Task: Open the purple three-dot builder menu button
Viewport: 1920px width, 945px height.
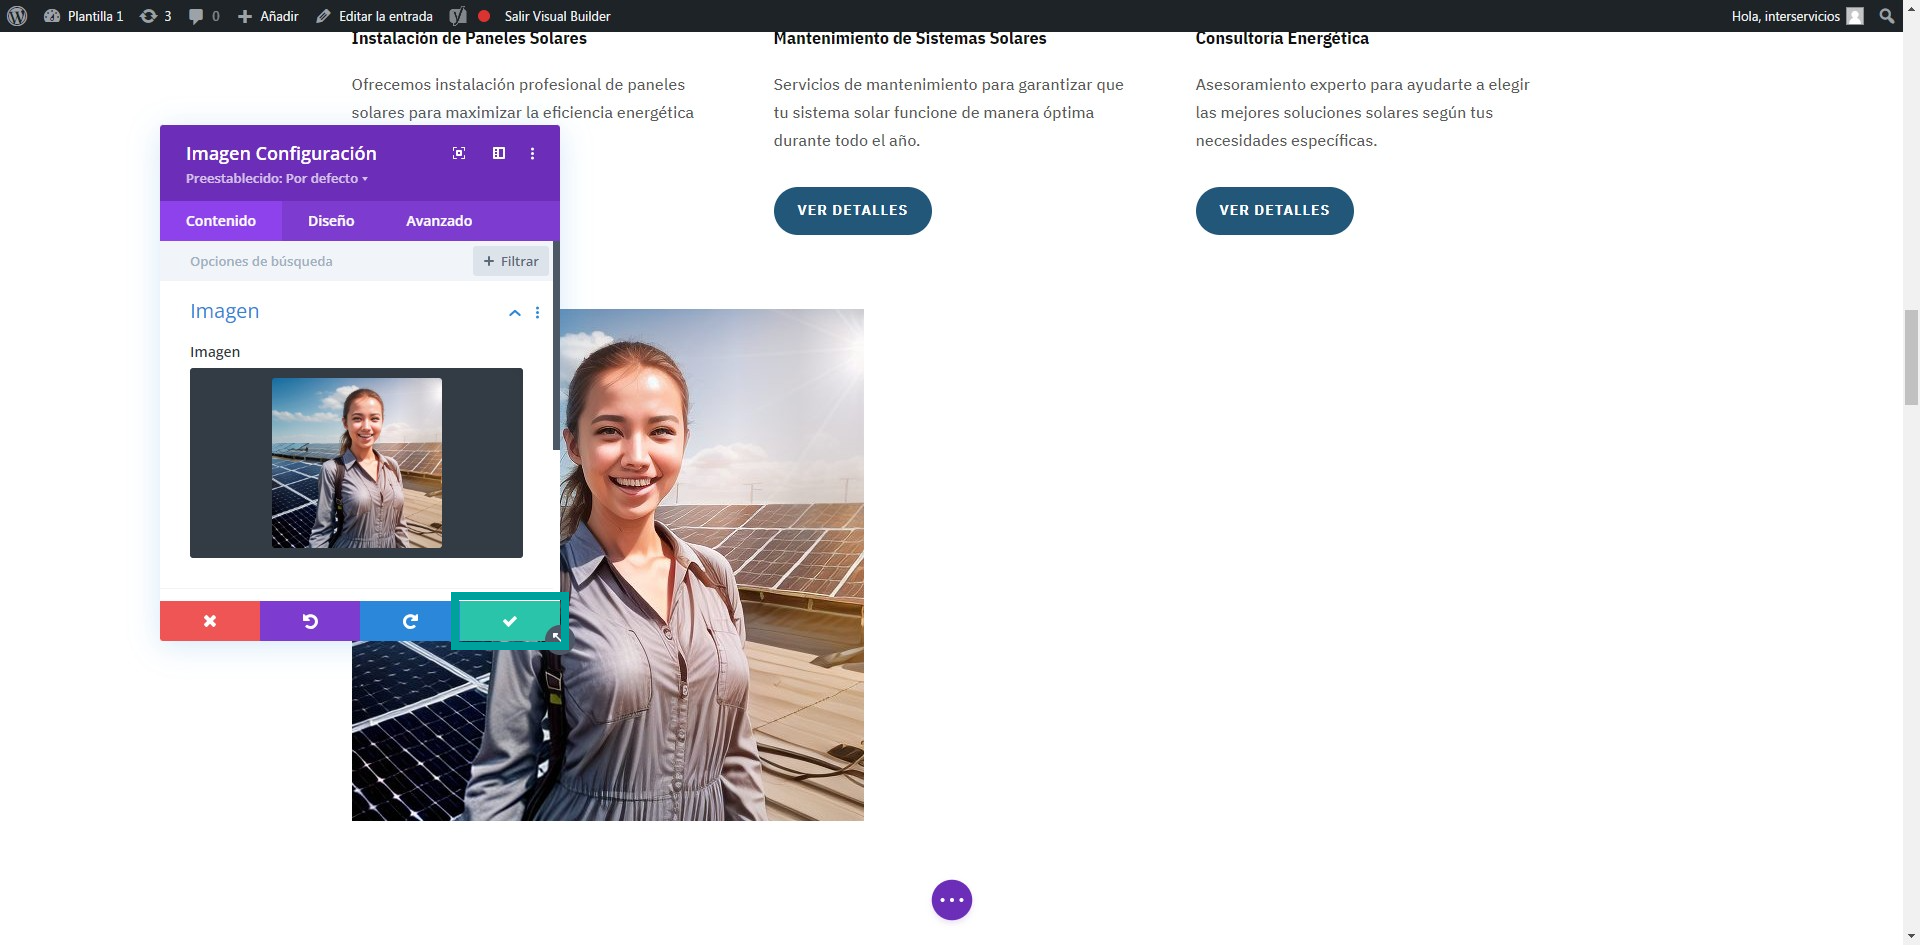Action: tap(952, 900)
